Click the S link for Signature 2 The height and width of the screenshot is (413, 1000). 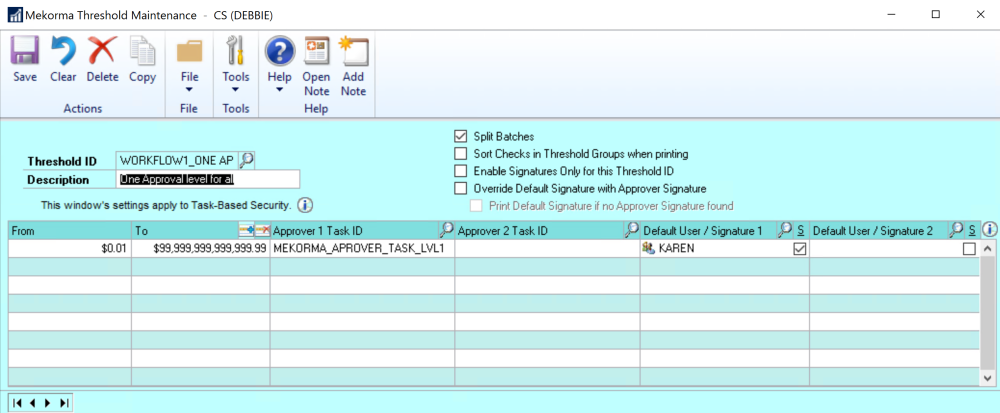coord(973,230)
